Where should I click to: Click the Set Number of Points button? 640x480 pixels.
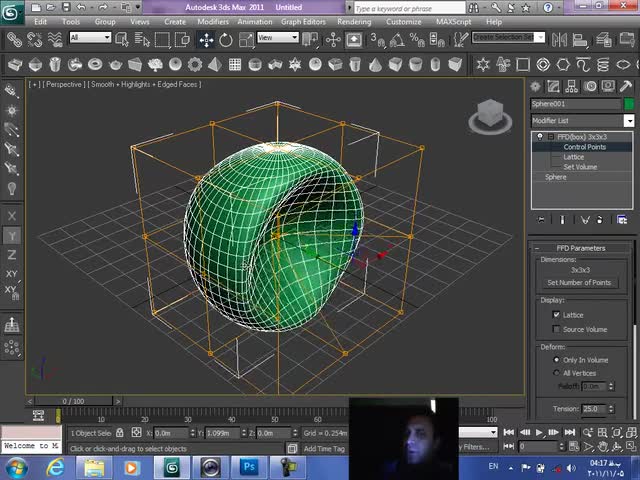[579, 283]
